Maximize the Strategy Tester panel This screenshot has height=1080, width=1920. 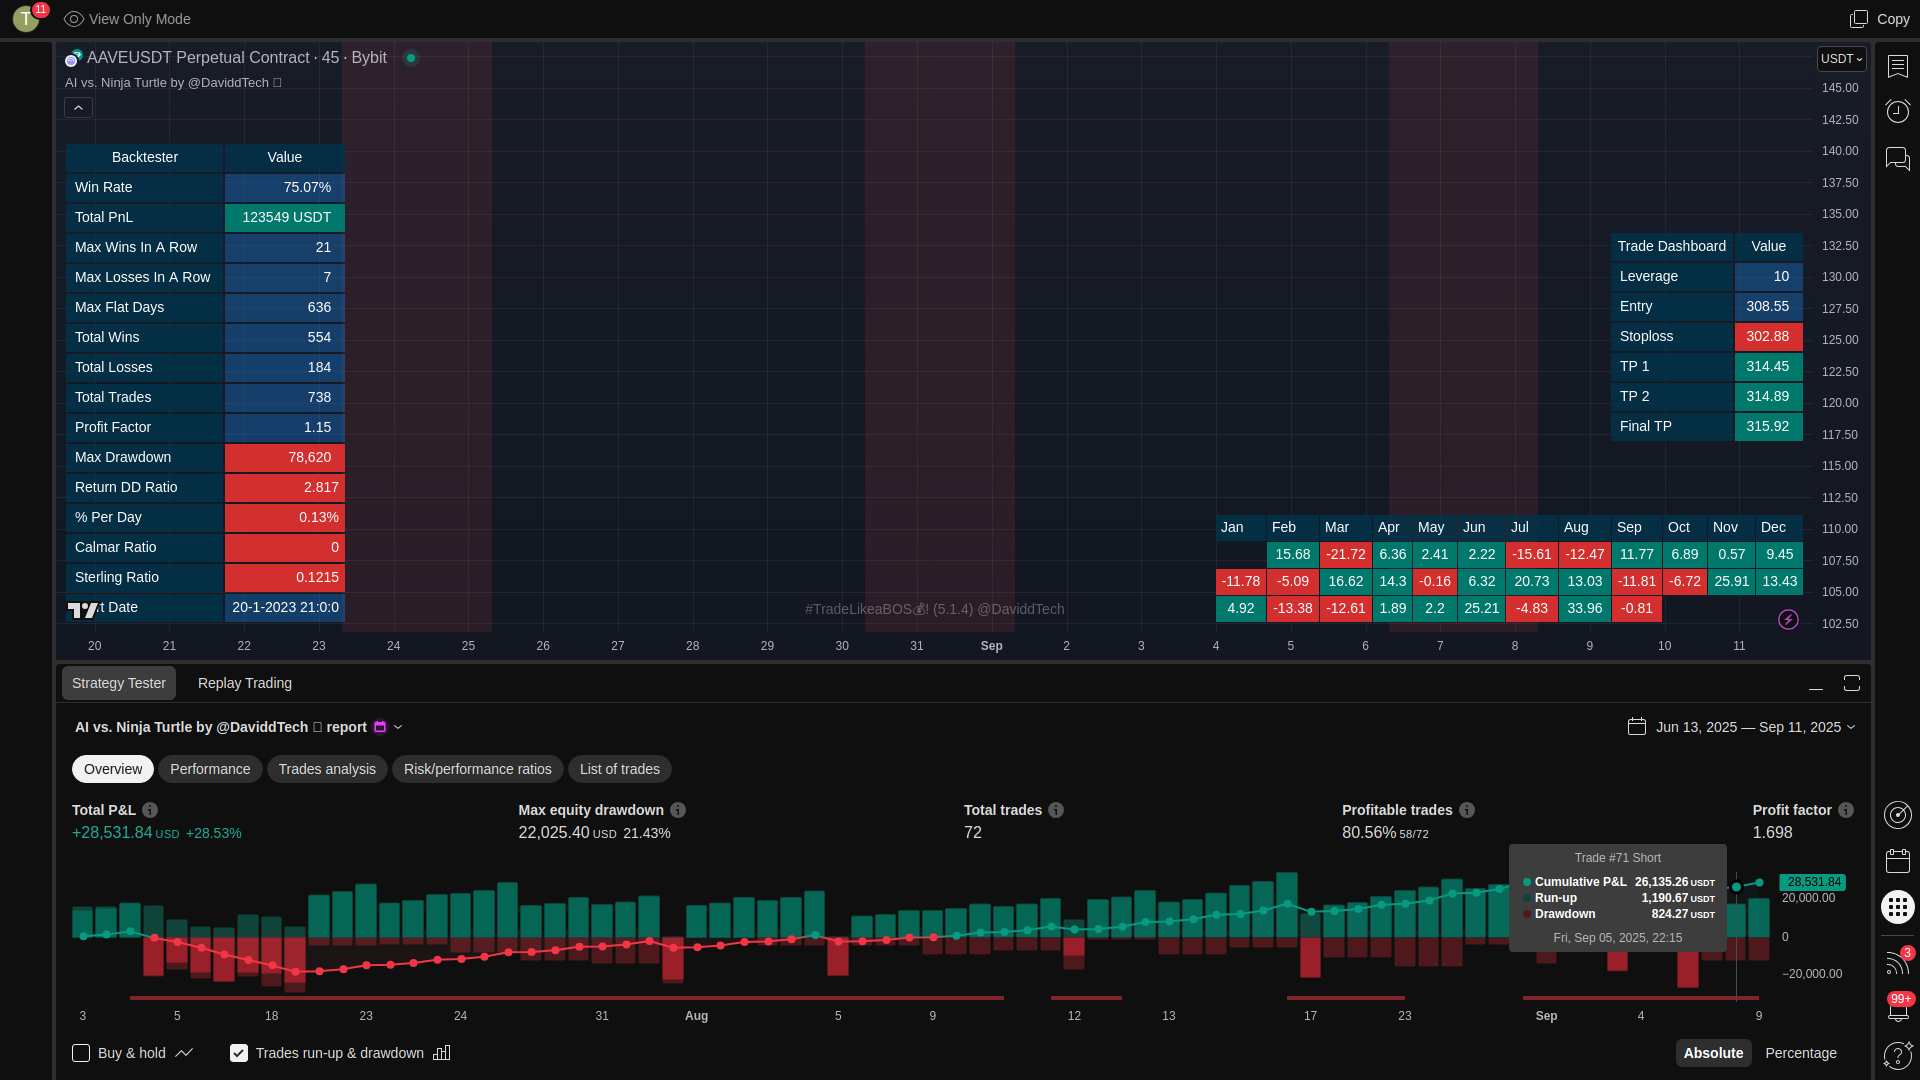1851,683
